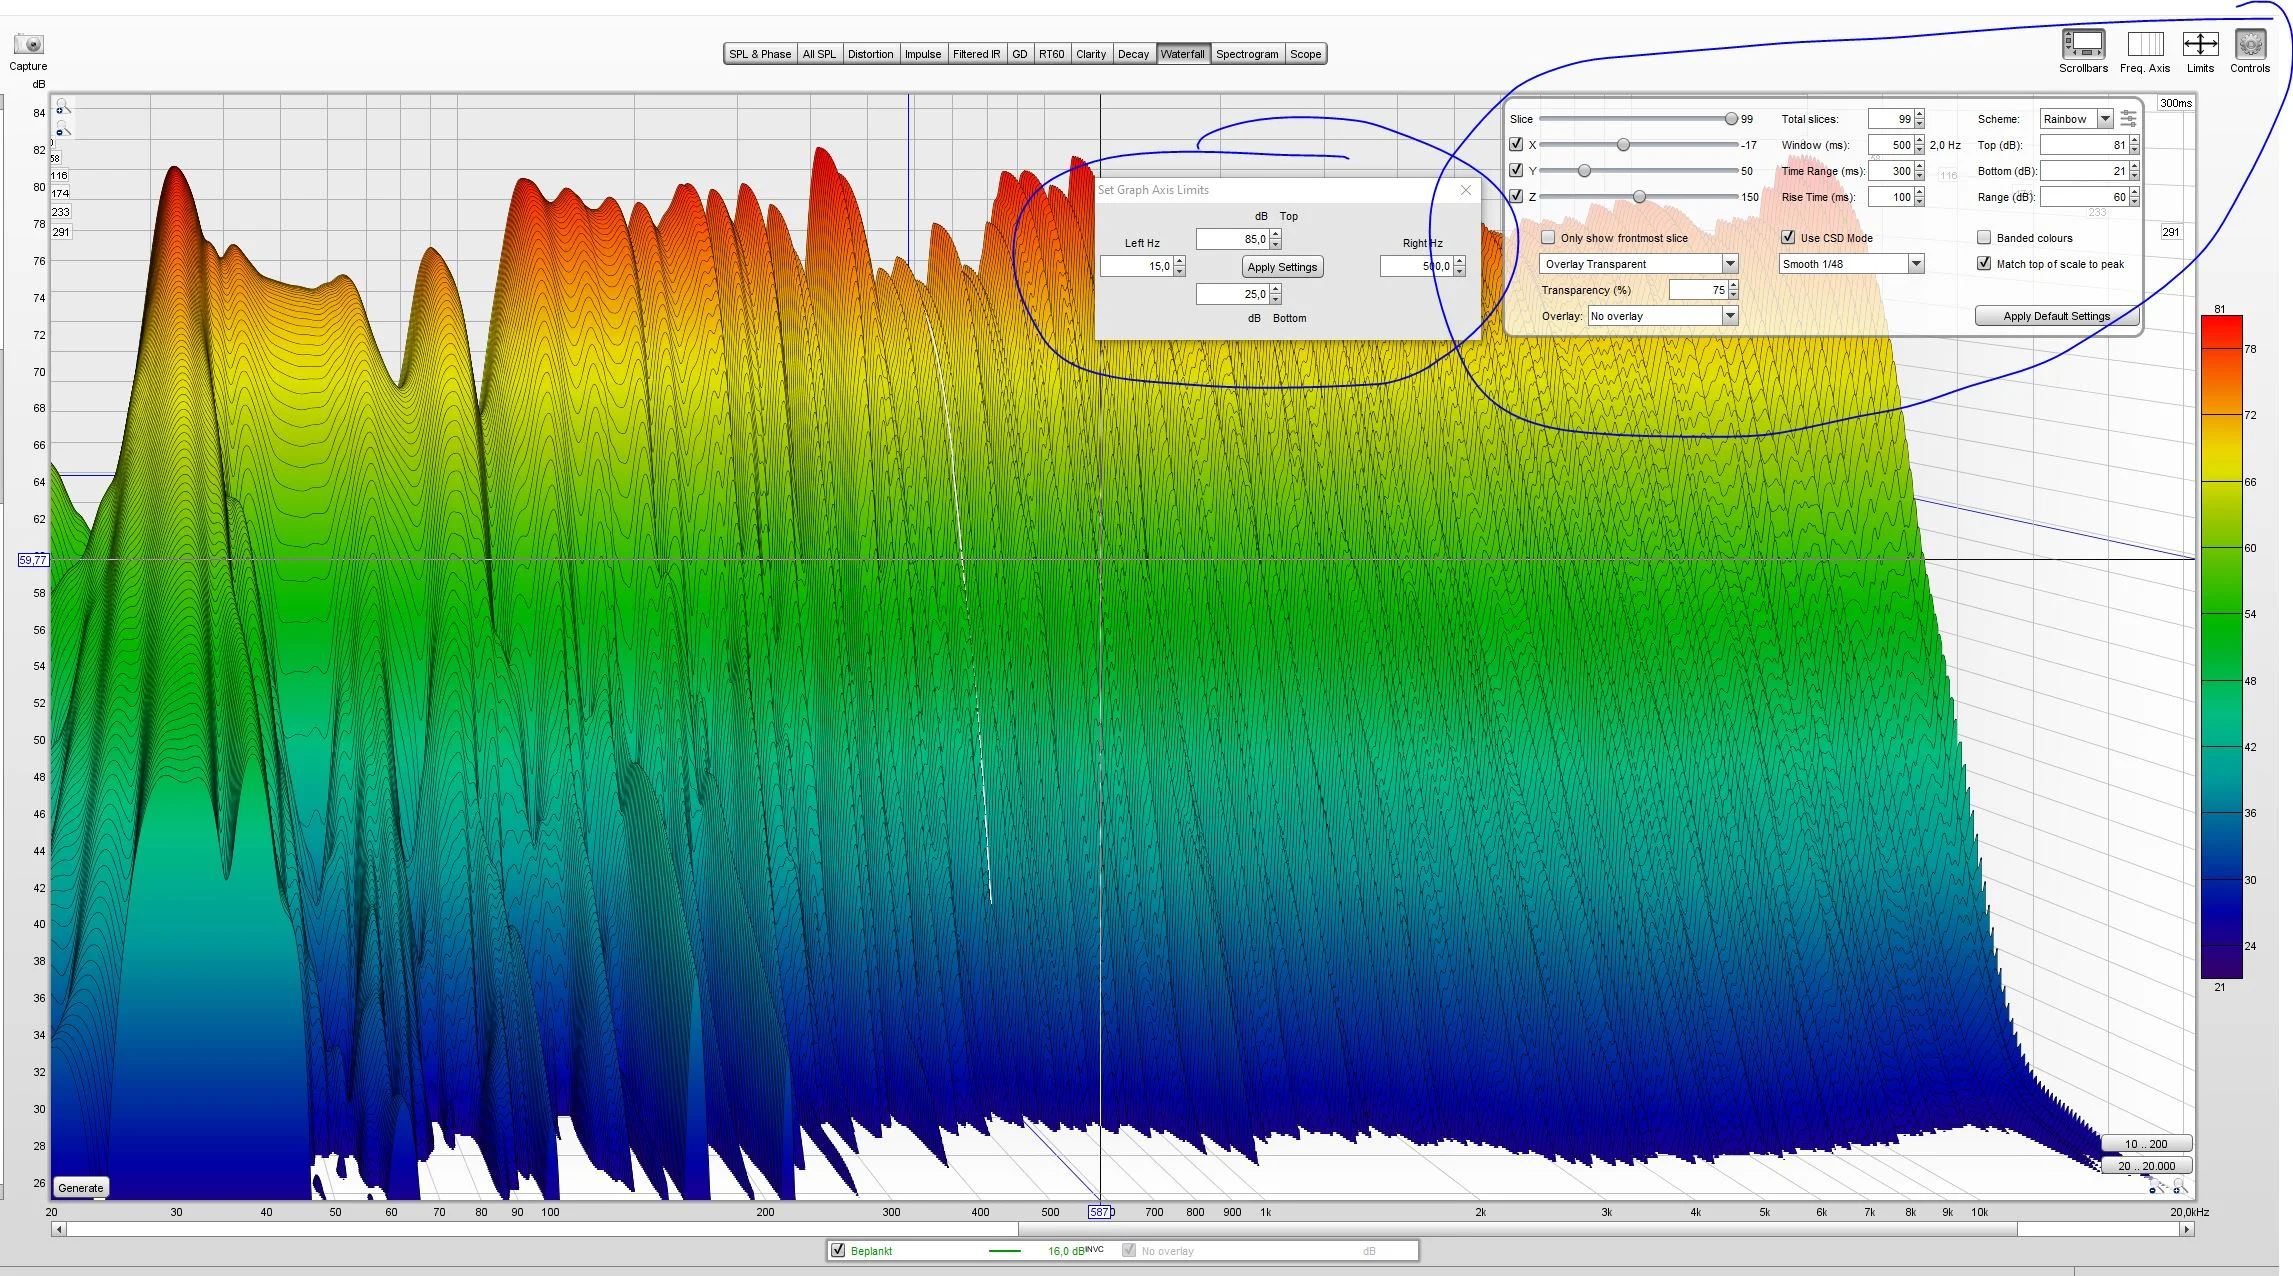Image resolution: width=2293 pixels, height=1276 pixels.
Task: Open the No overlay dropdown
Action: 1662,316
